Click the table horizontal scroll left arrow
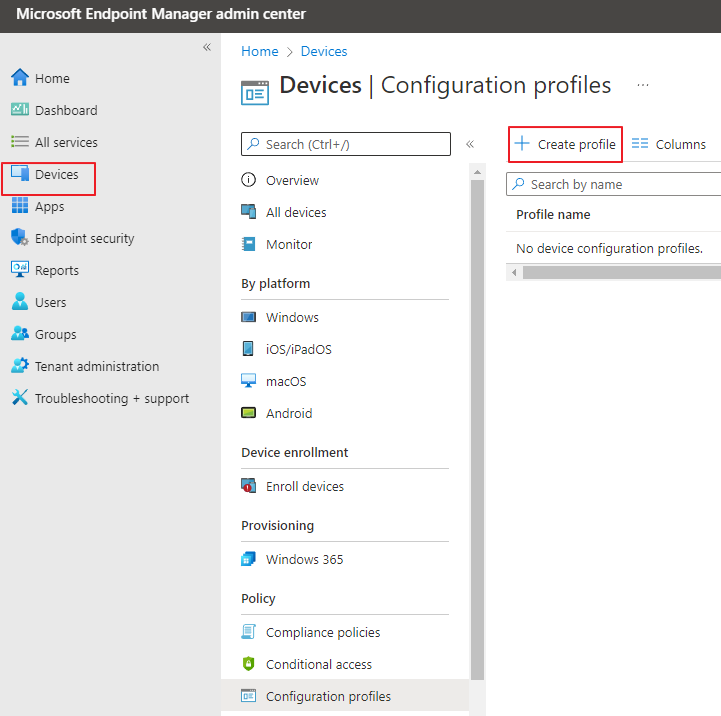 tap(514, 272)
